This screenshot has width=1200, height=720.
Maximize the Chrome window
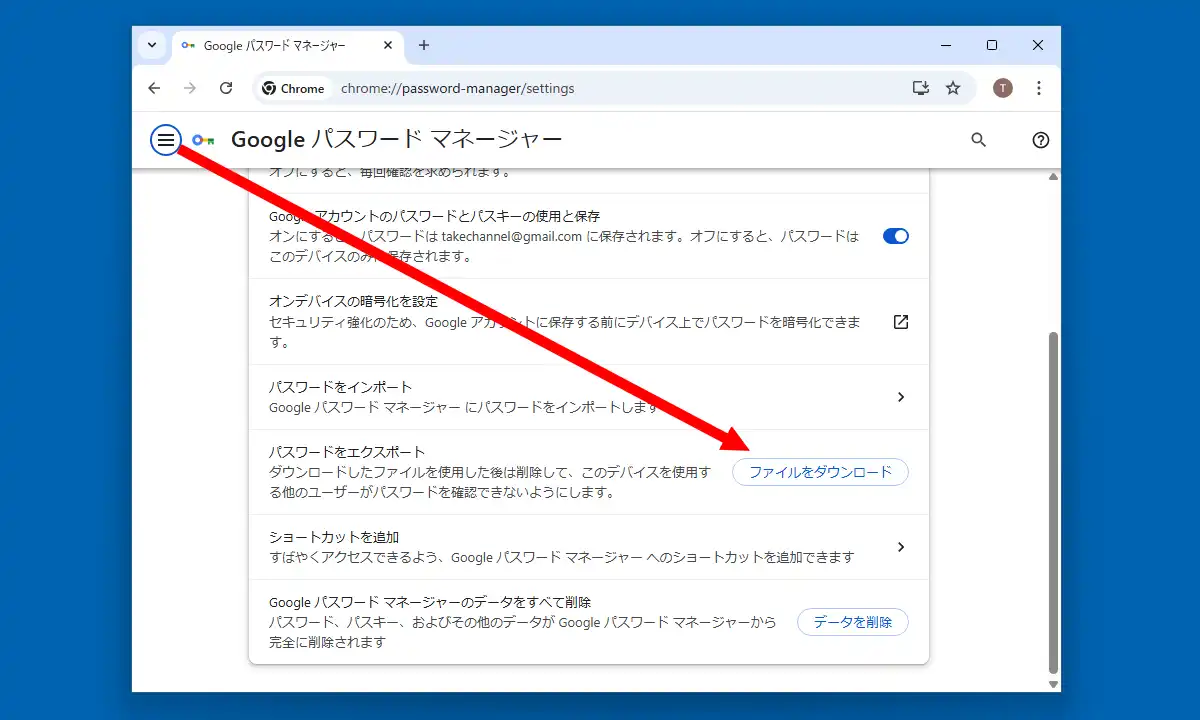pyautogui.click(x=992, y=45)
